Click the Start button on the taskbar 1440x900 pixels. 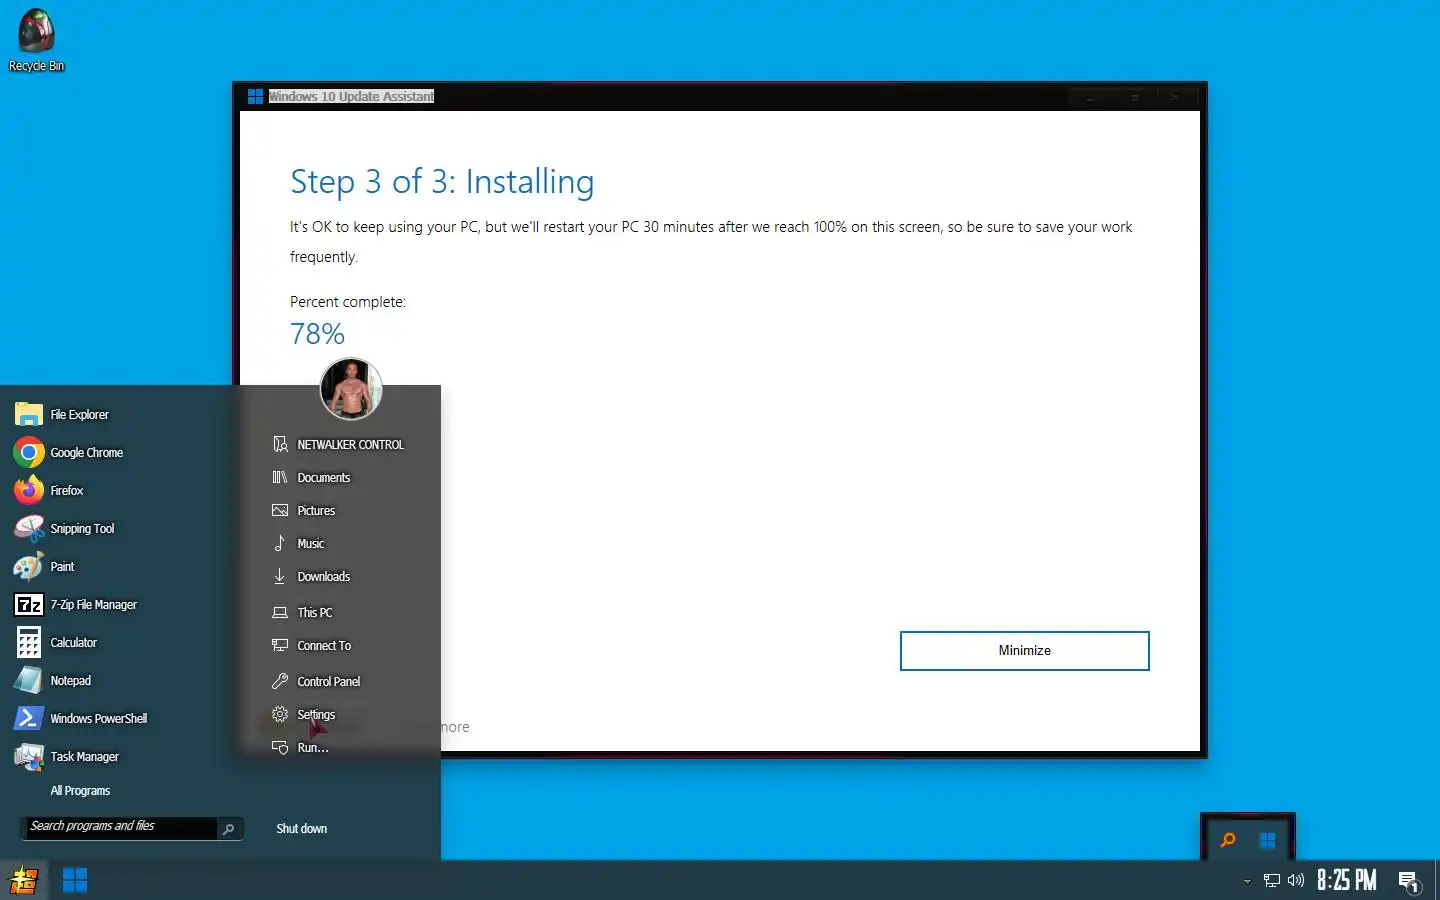pyautogui.click(x=24, y=880)
